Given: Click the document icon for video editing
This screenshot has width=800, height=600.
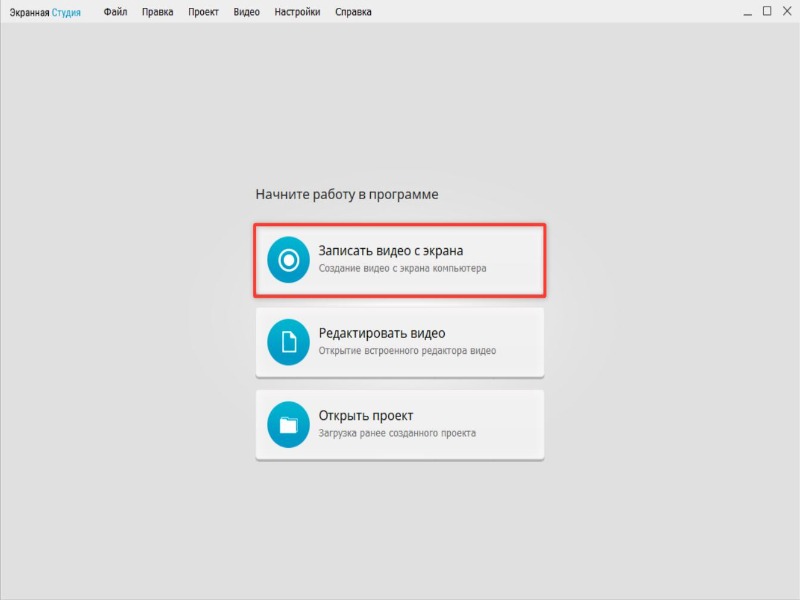Looking at the screenshot, I should coord(288,343).
